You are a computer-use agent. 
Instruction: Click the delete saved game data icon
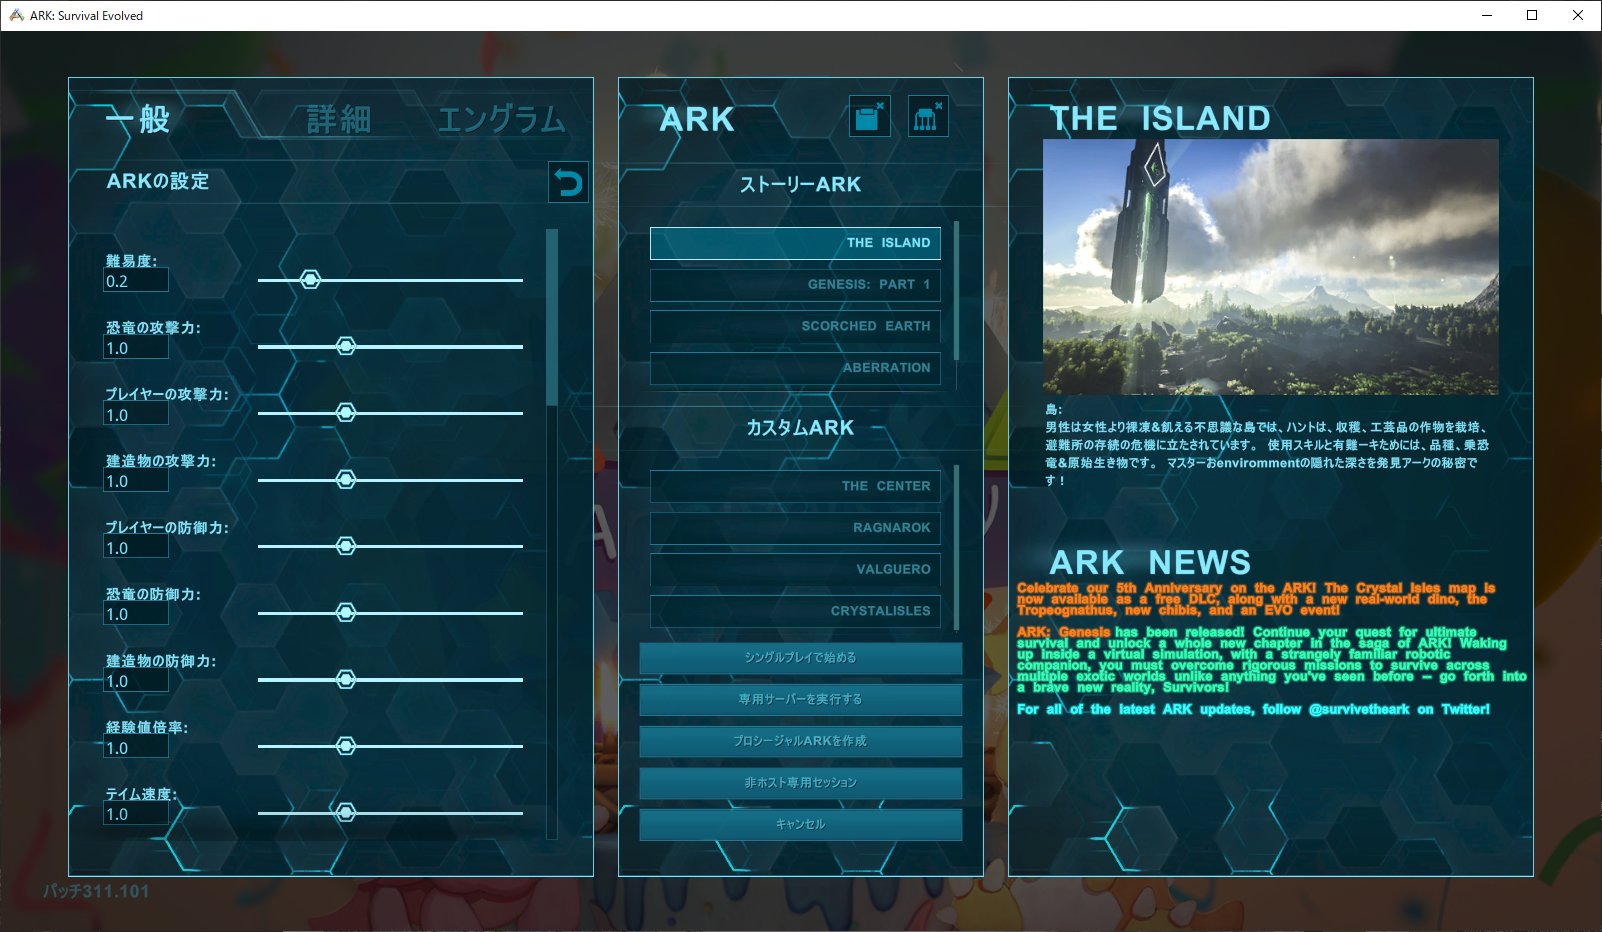coord(869,115)
